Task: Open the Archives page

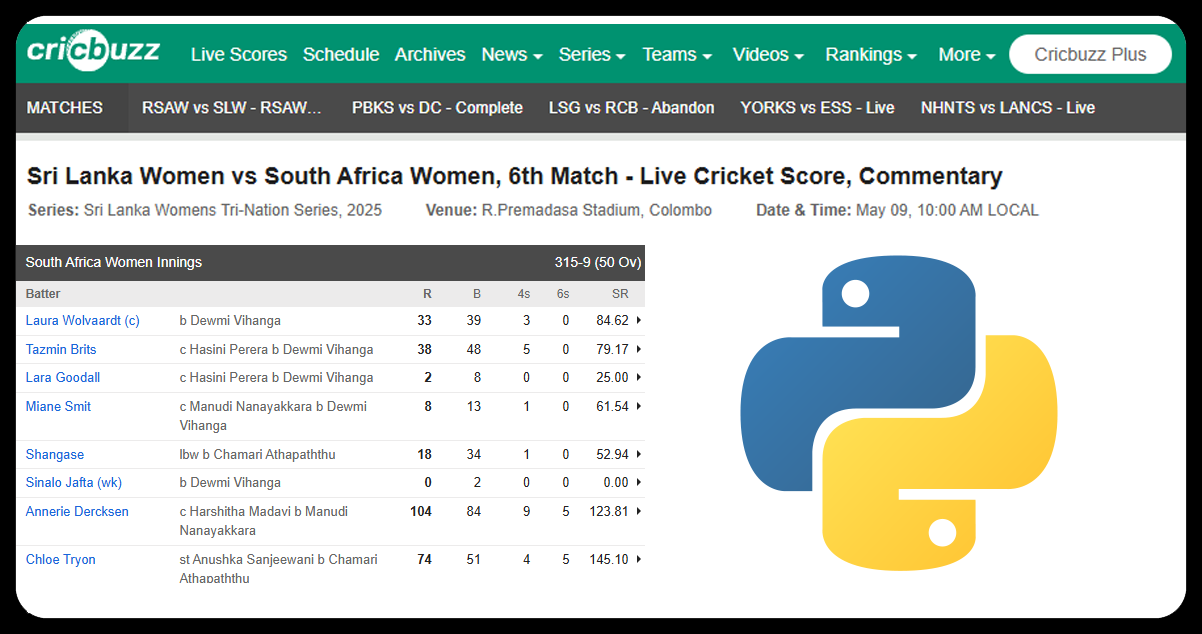Action: [x=430, y=55]
